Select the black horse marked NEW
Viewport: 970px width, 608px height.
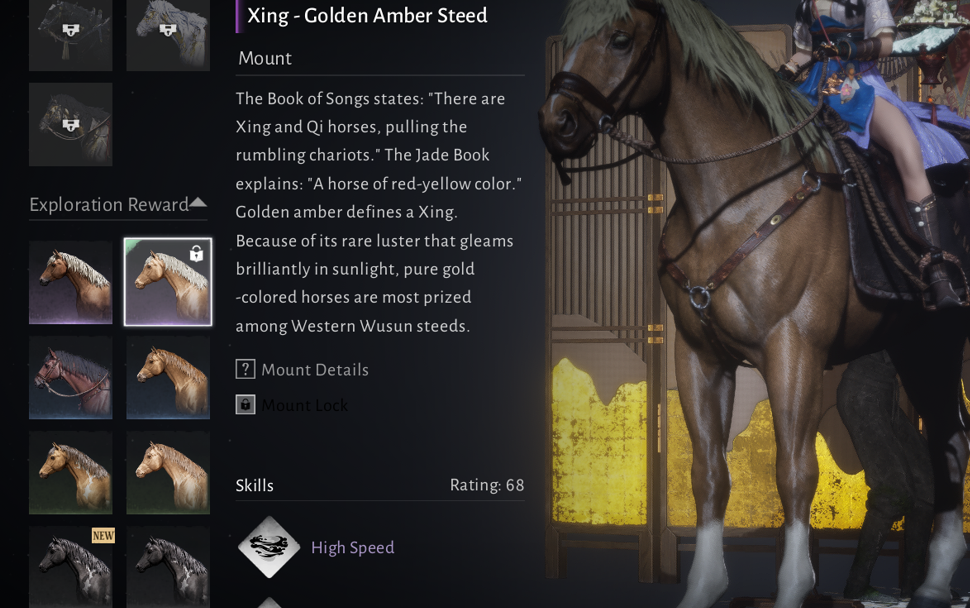coord(71,567)
